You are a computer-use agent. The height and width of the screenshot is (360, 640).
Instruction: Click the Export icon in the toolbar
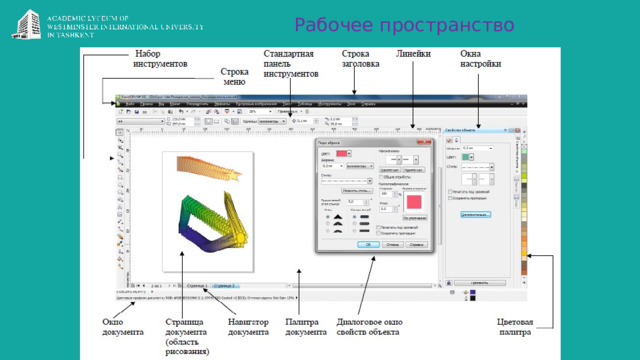coord(216,111)
